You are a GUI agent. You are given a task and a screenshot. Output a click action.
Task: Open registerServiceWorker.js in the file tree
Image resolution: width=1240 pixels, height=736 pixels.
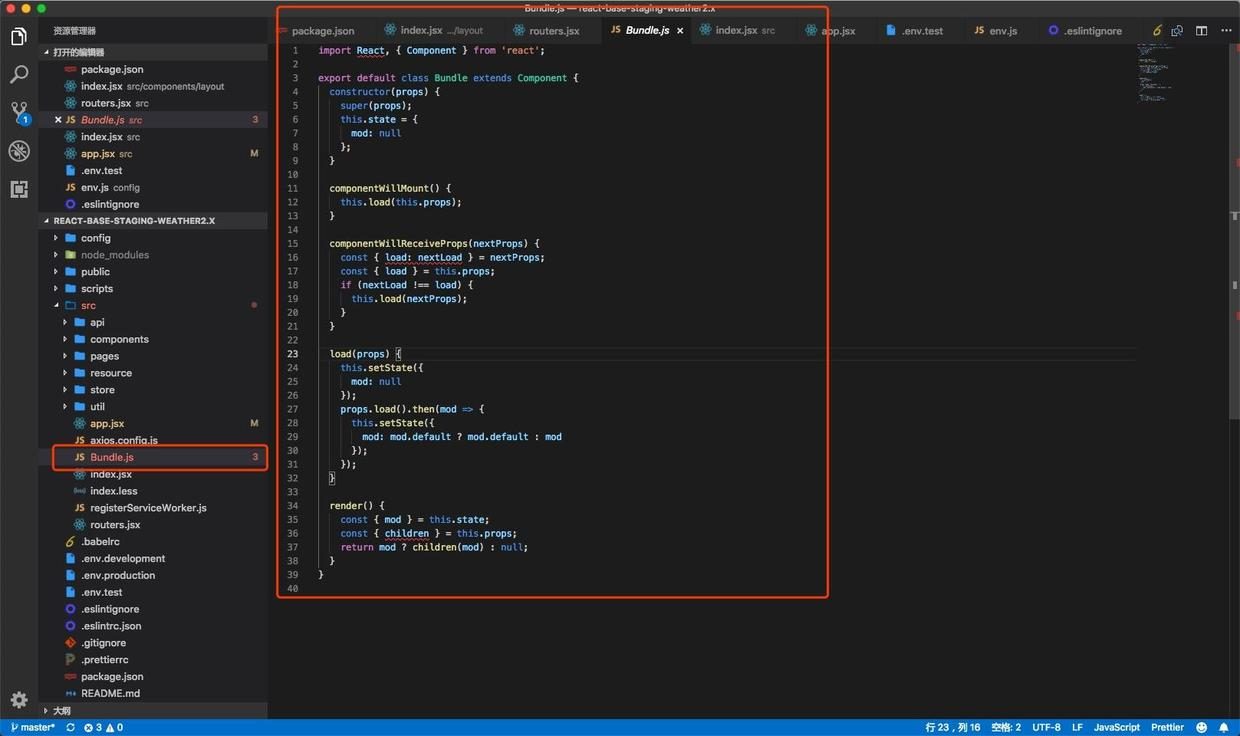[x=148, y=508]
